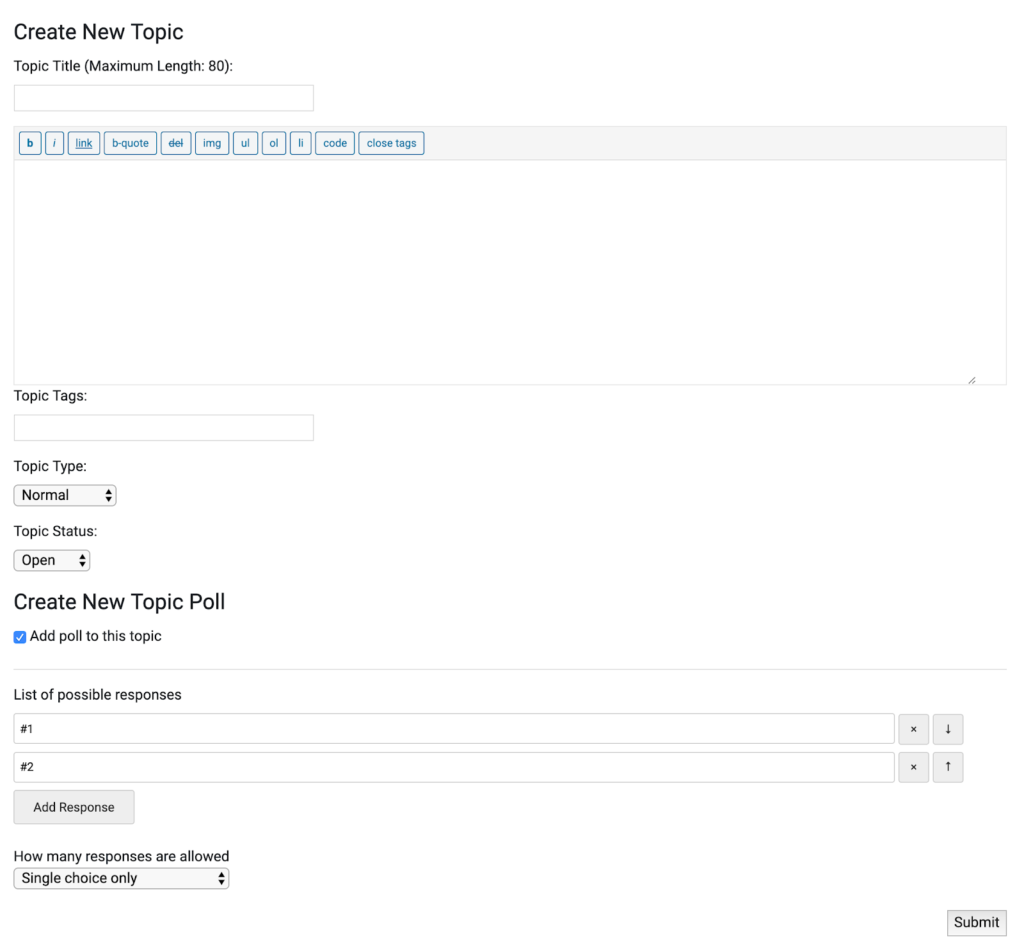Image resolution: width=1024 pixels, height=948 pixels.
Task: Insert an image with the img button
Action: 212,143
